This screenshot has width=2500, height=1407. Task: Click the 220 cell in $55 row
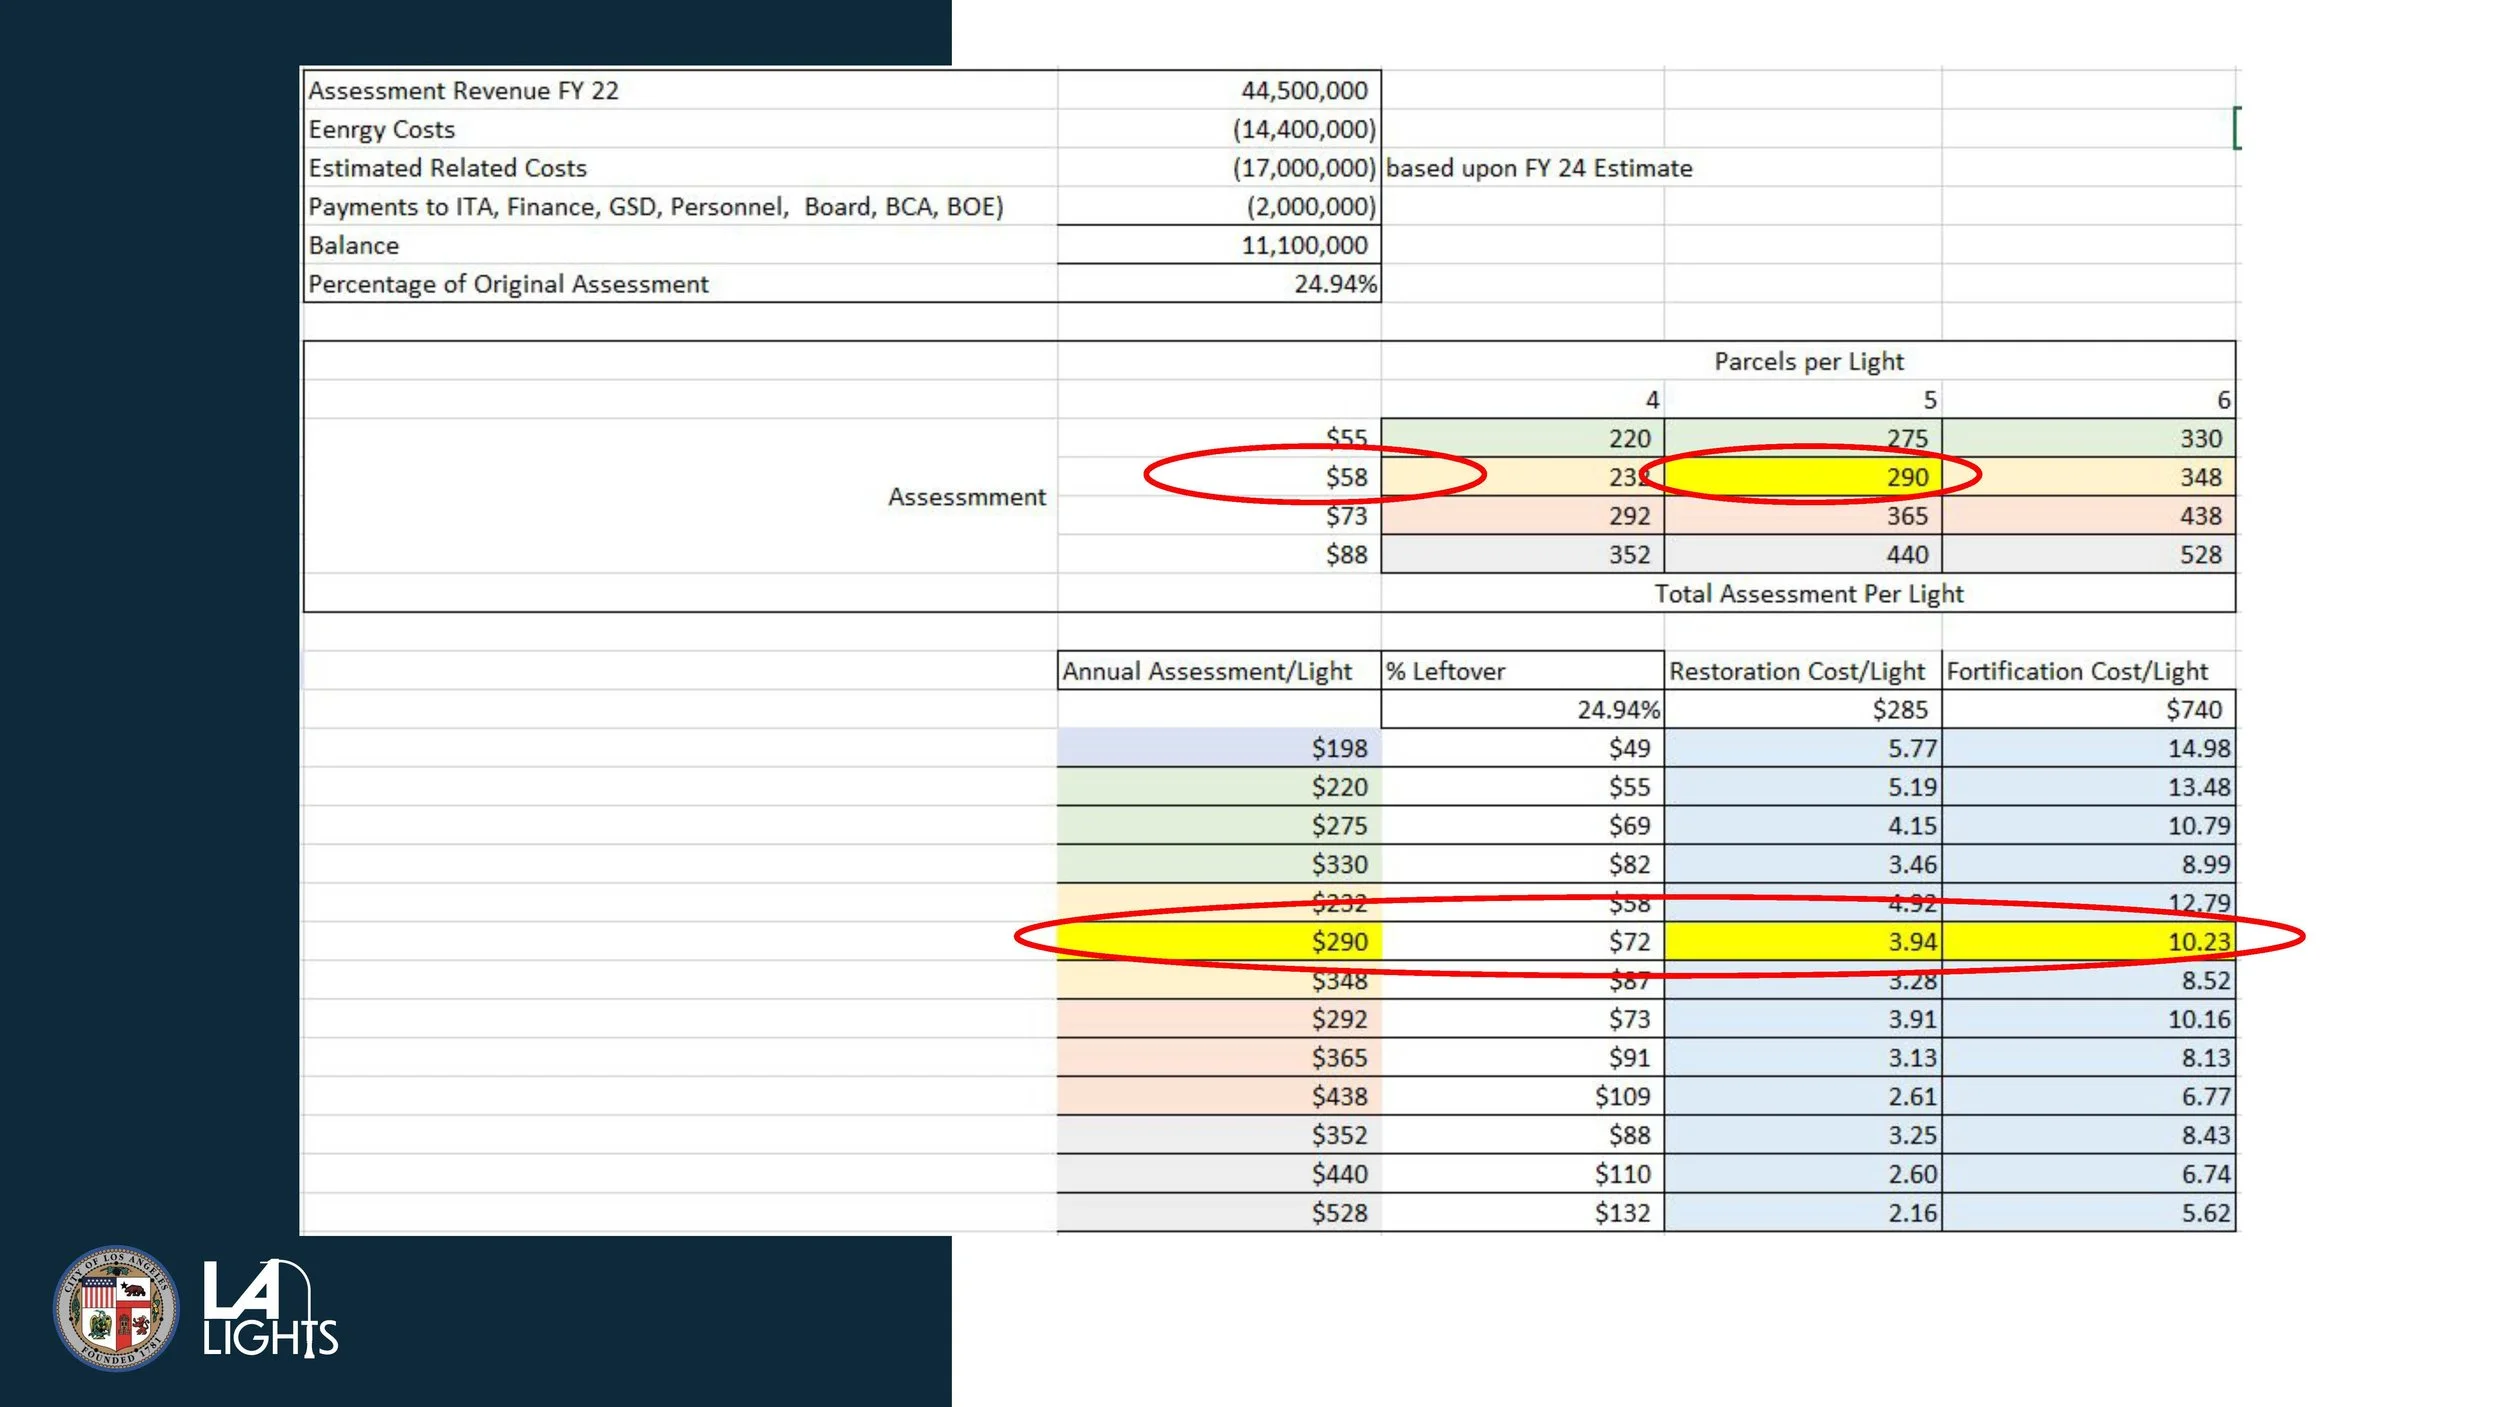tap(1523, 438)
